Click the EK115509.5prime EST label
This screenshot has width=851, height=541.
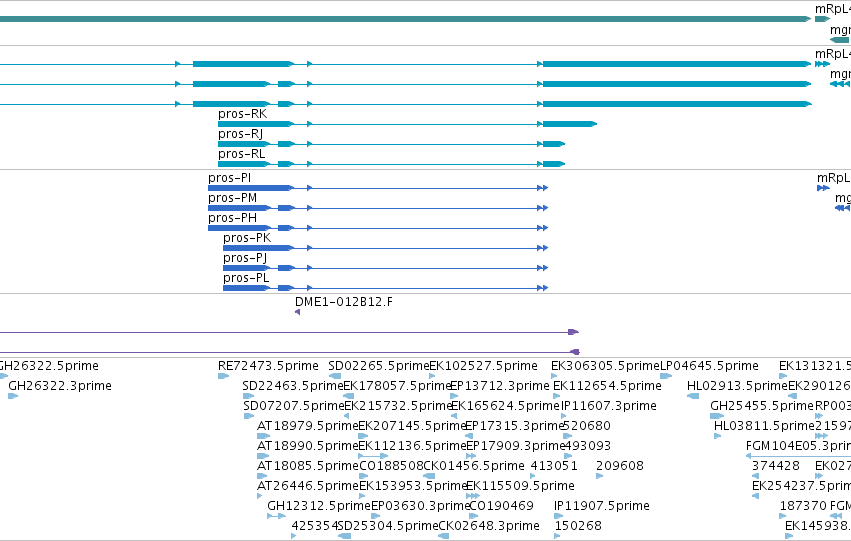click(x=520, y=487)
